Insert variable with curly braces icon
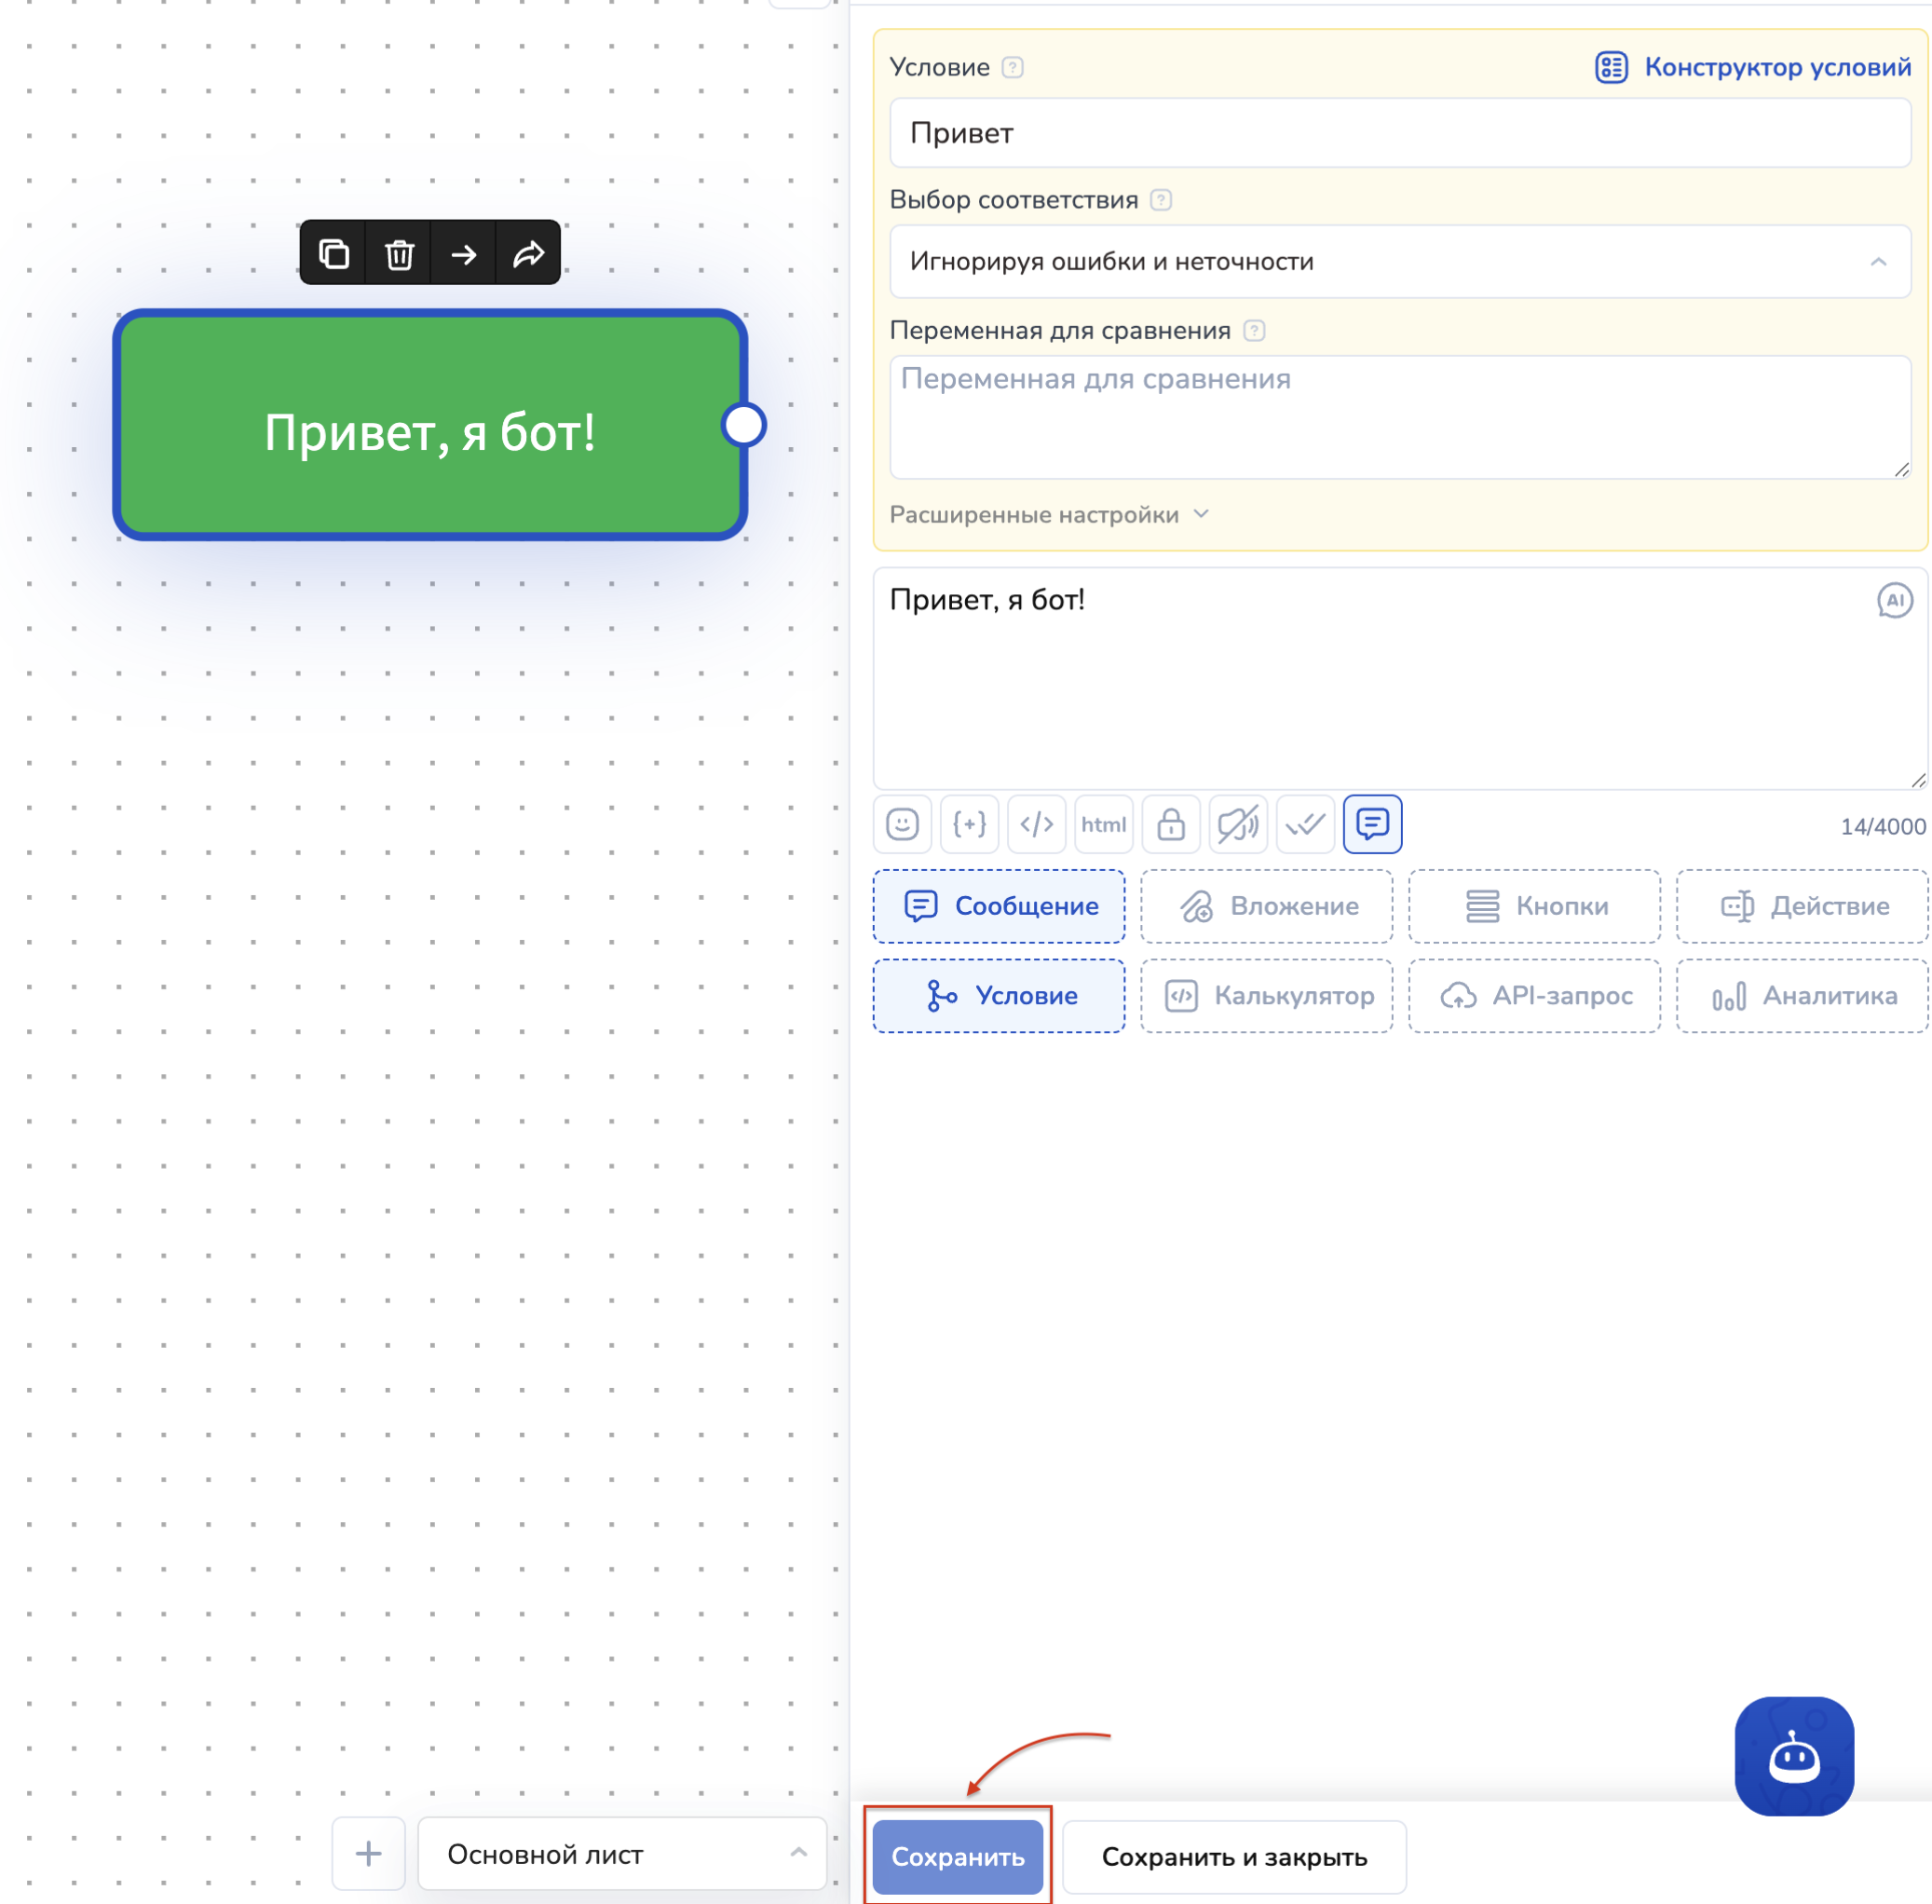This screenshot has width=1932, height=1904. pos(969,824)
